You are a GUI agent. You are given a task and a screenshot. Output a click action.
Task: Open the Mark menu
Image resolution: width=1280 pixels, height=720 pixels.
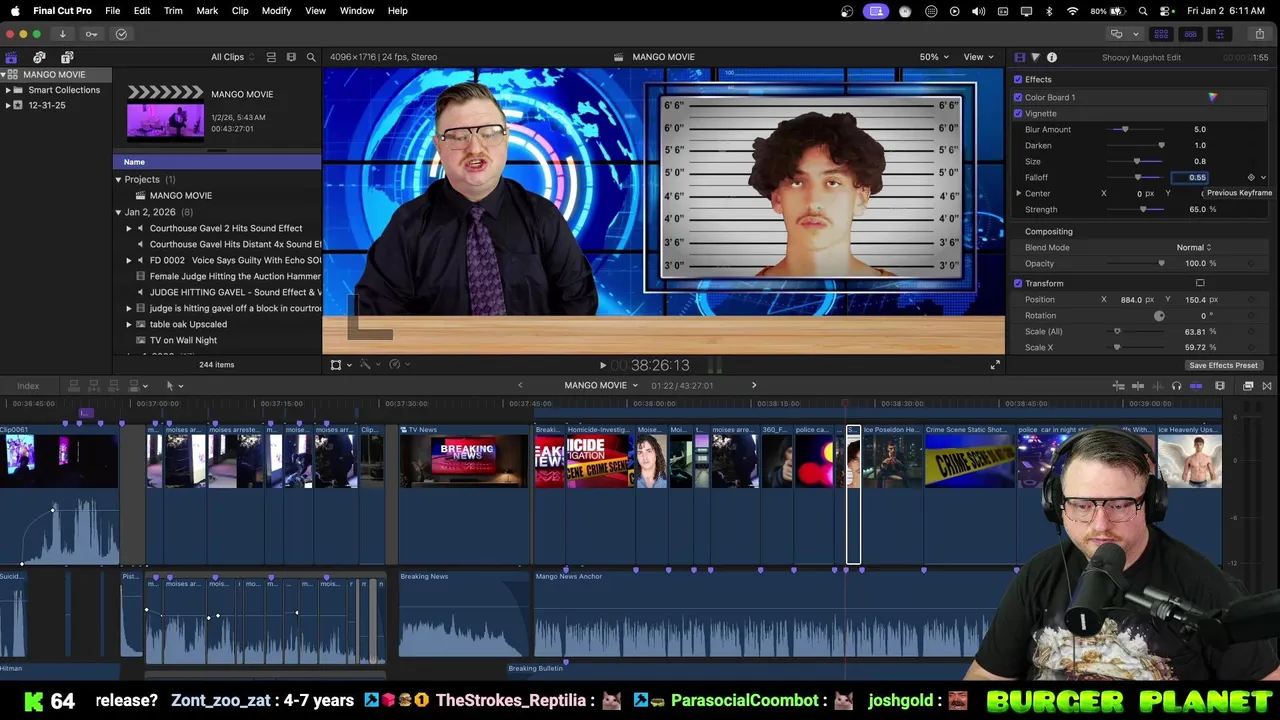(207, 10)
